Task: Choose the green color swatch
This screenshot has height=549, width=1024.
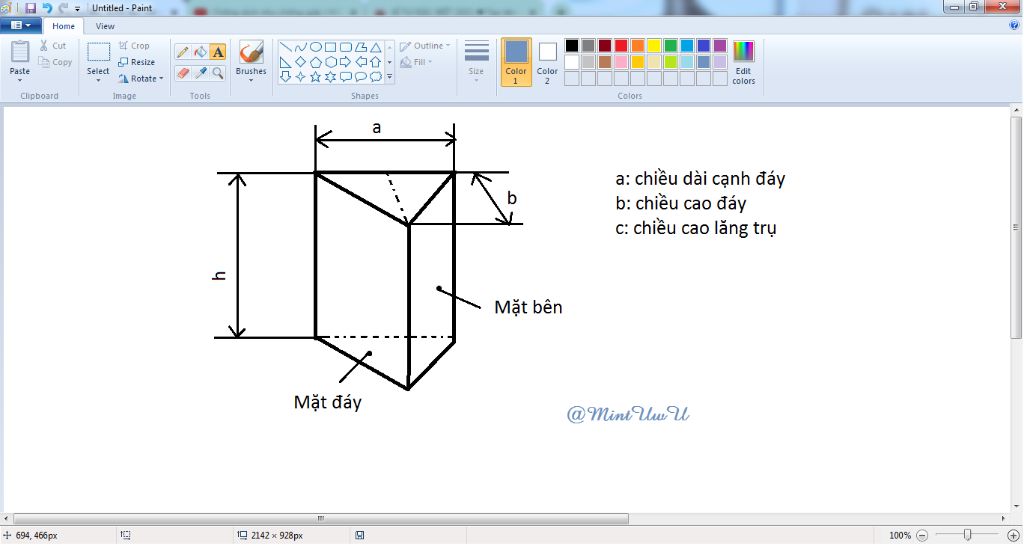Action: coord(671,46)
